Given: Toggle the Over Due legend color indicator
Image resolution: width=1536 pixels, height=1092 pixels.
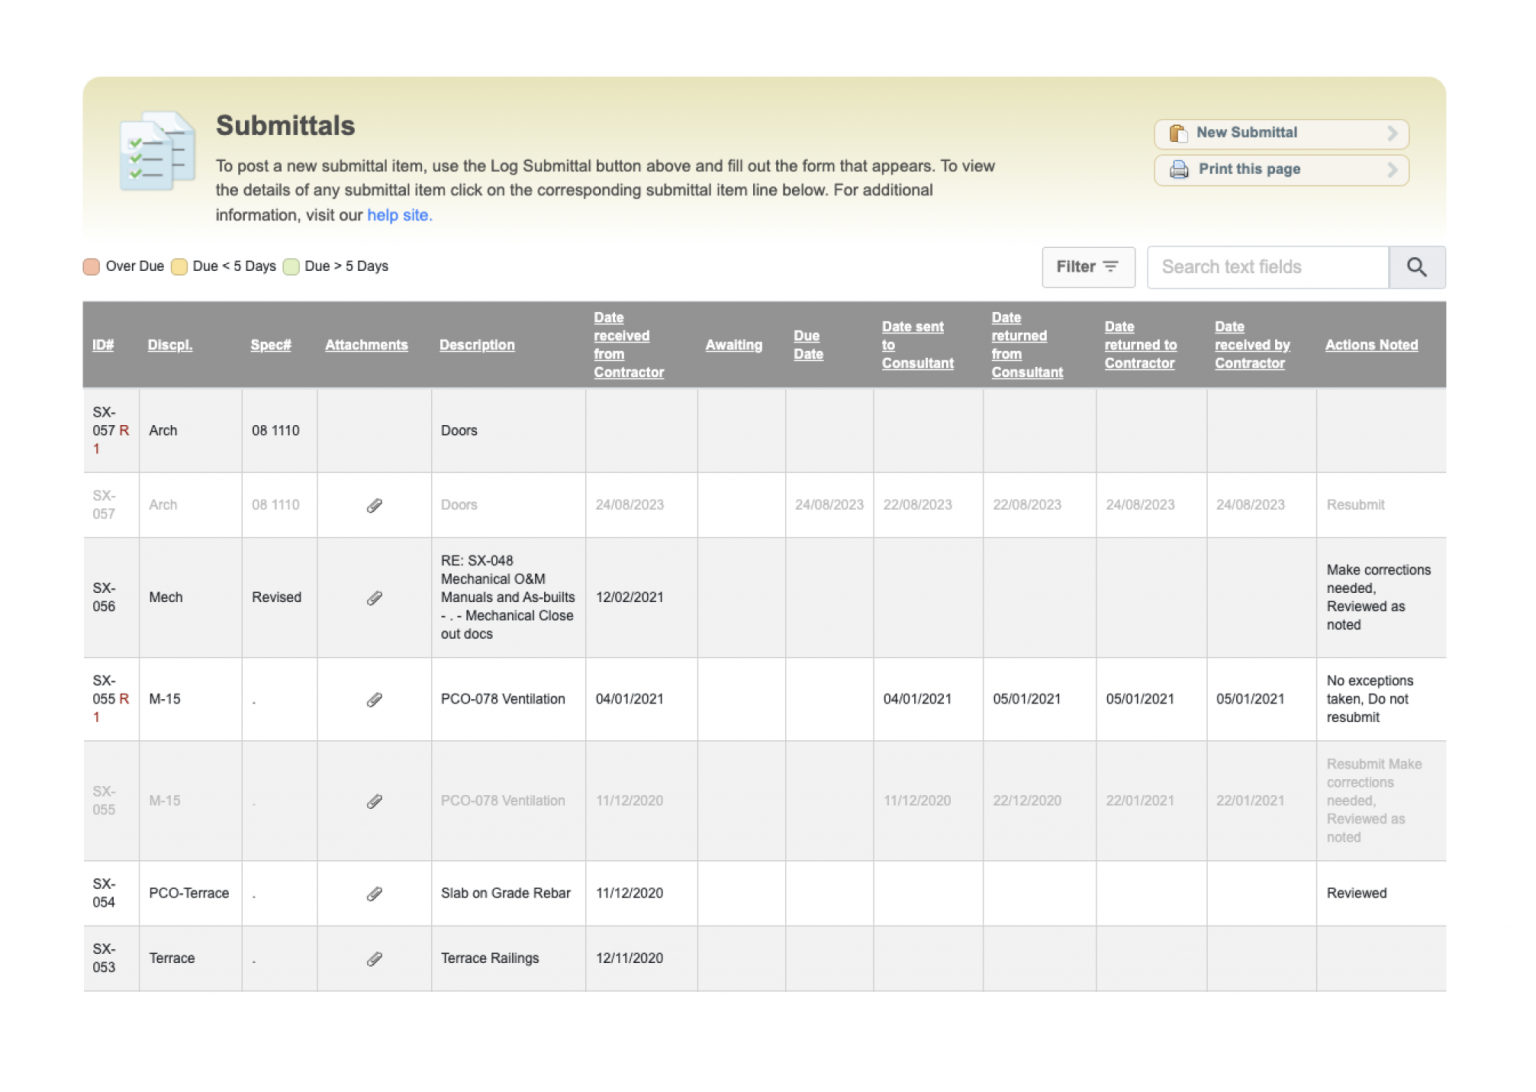Looking at the screenshot, I should coord(91,266).
